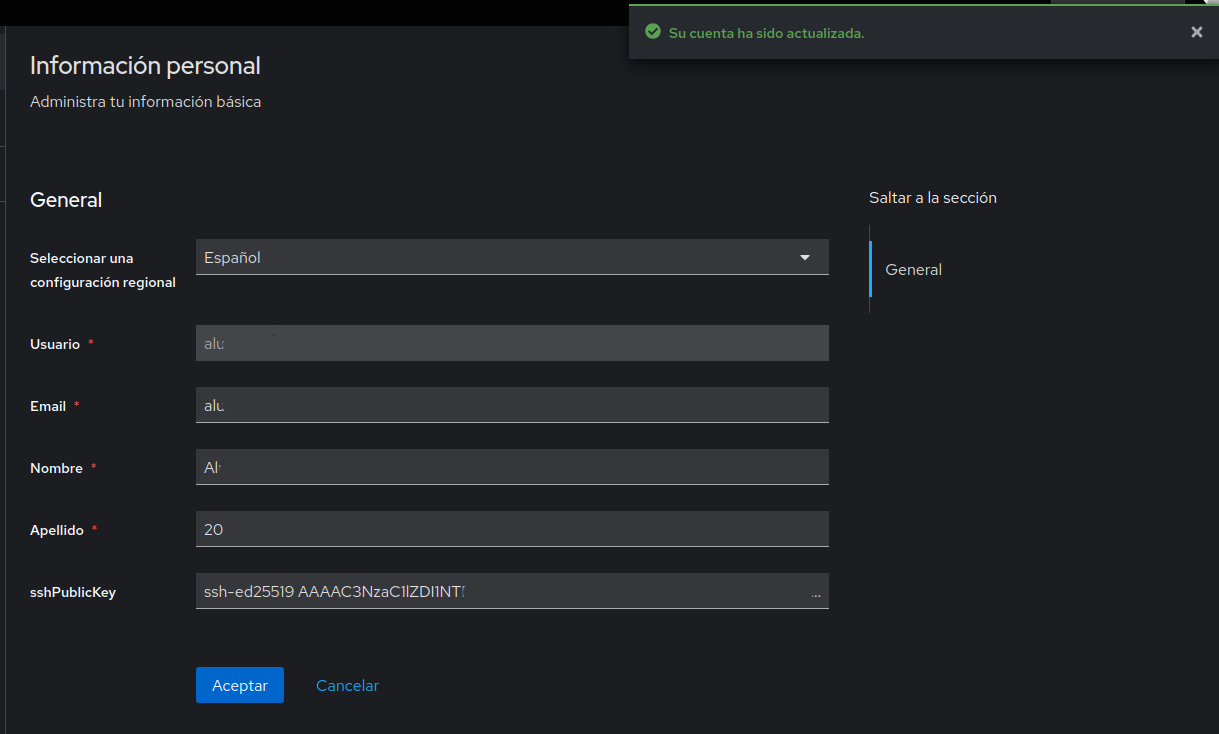This screenshot has height=734, width=1219.
Task: Click the Usuario field label
Action: coord(55,344)
